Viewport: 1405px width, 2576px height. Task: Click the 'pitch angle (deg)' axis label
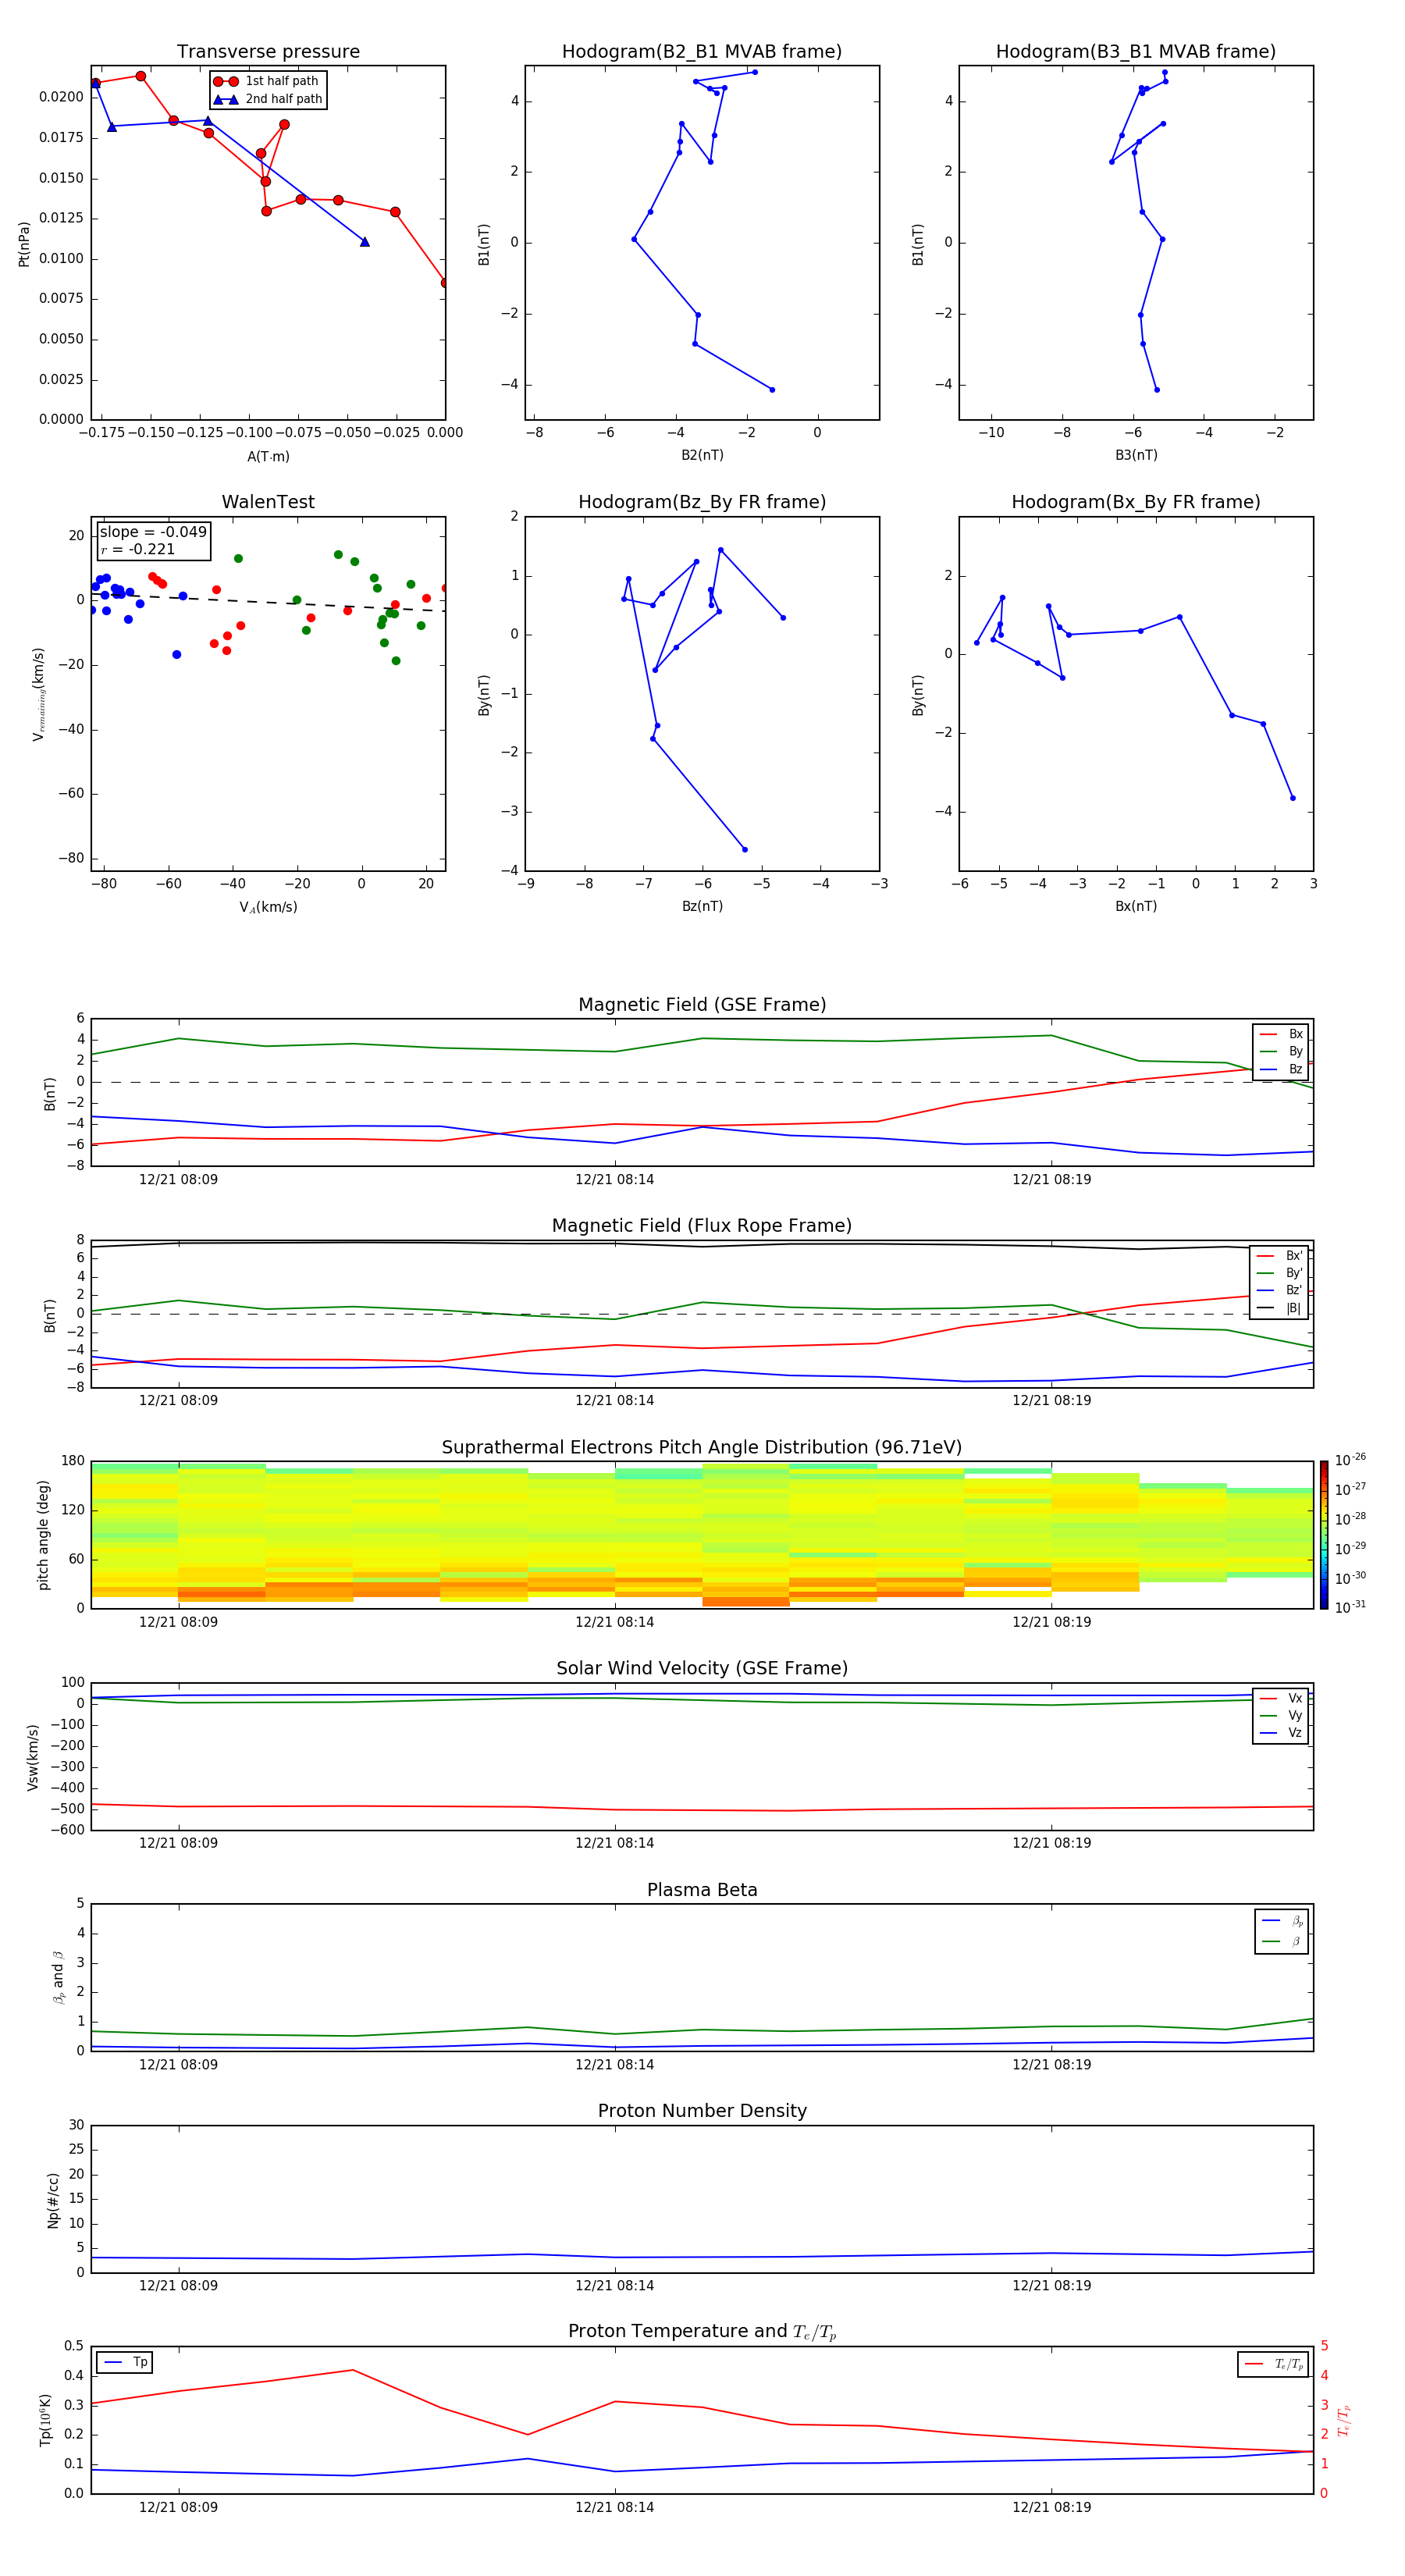coord(43,1535)
